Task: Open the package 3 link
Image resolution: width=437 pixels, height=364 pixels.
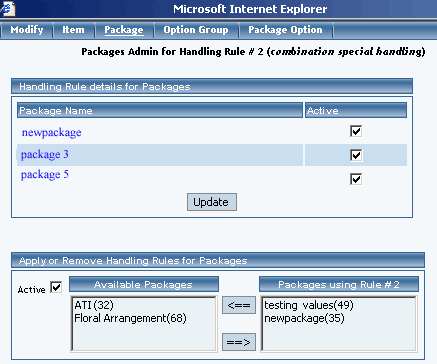Action: [x=44, y=154]
